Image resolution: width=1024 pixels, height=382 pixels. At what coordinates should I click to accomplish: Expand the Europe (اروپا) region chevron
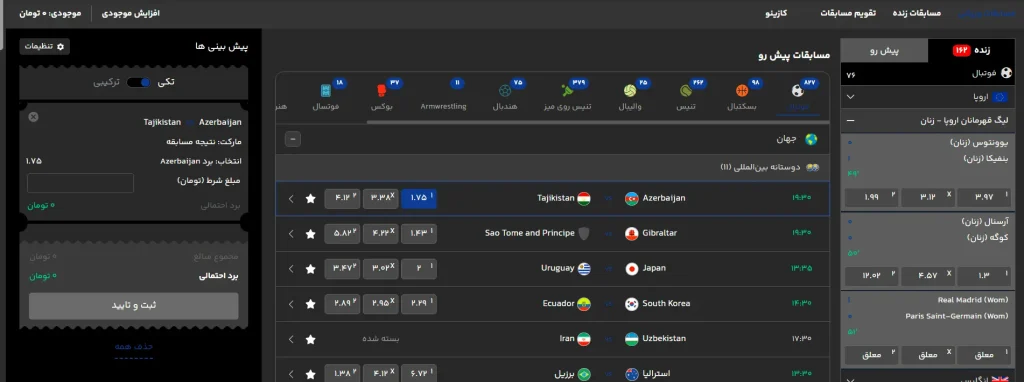tap(850, 97)
